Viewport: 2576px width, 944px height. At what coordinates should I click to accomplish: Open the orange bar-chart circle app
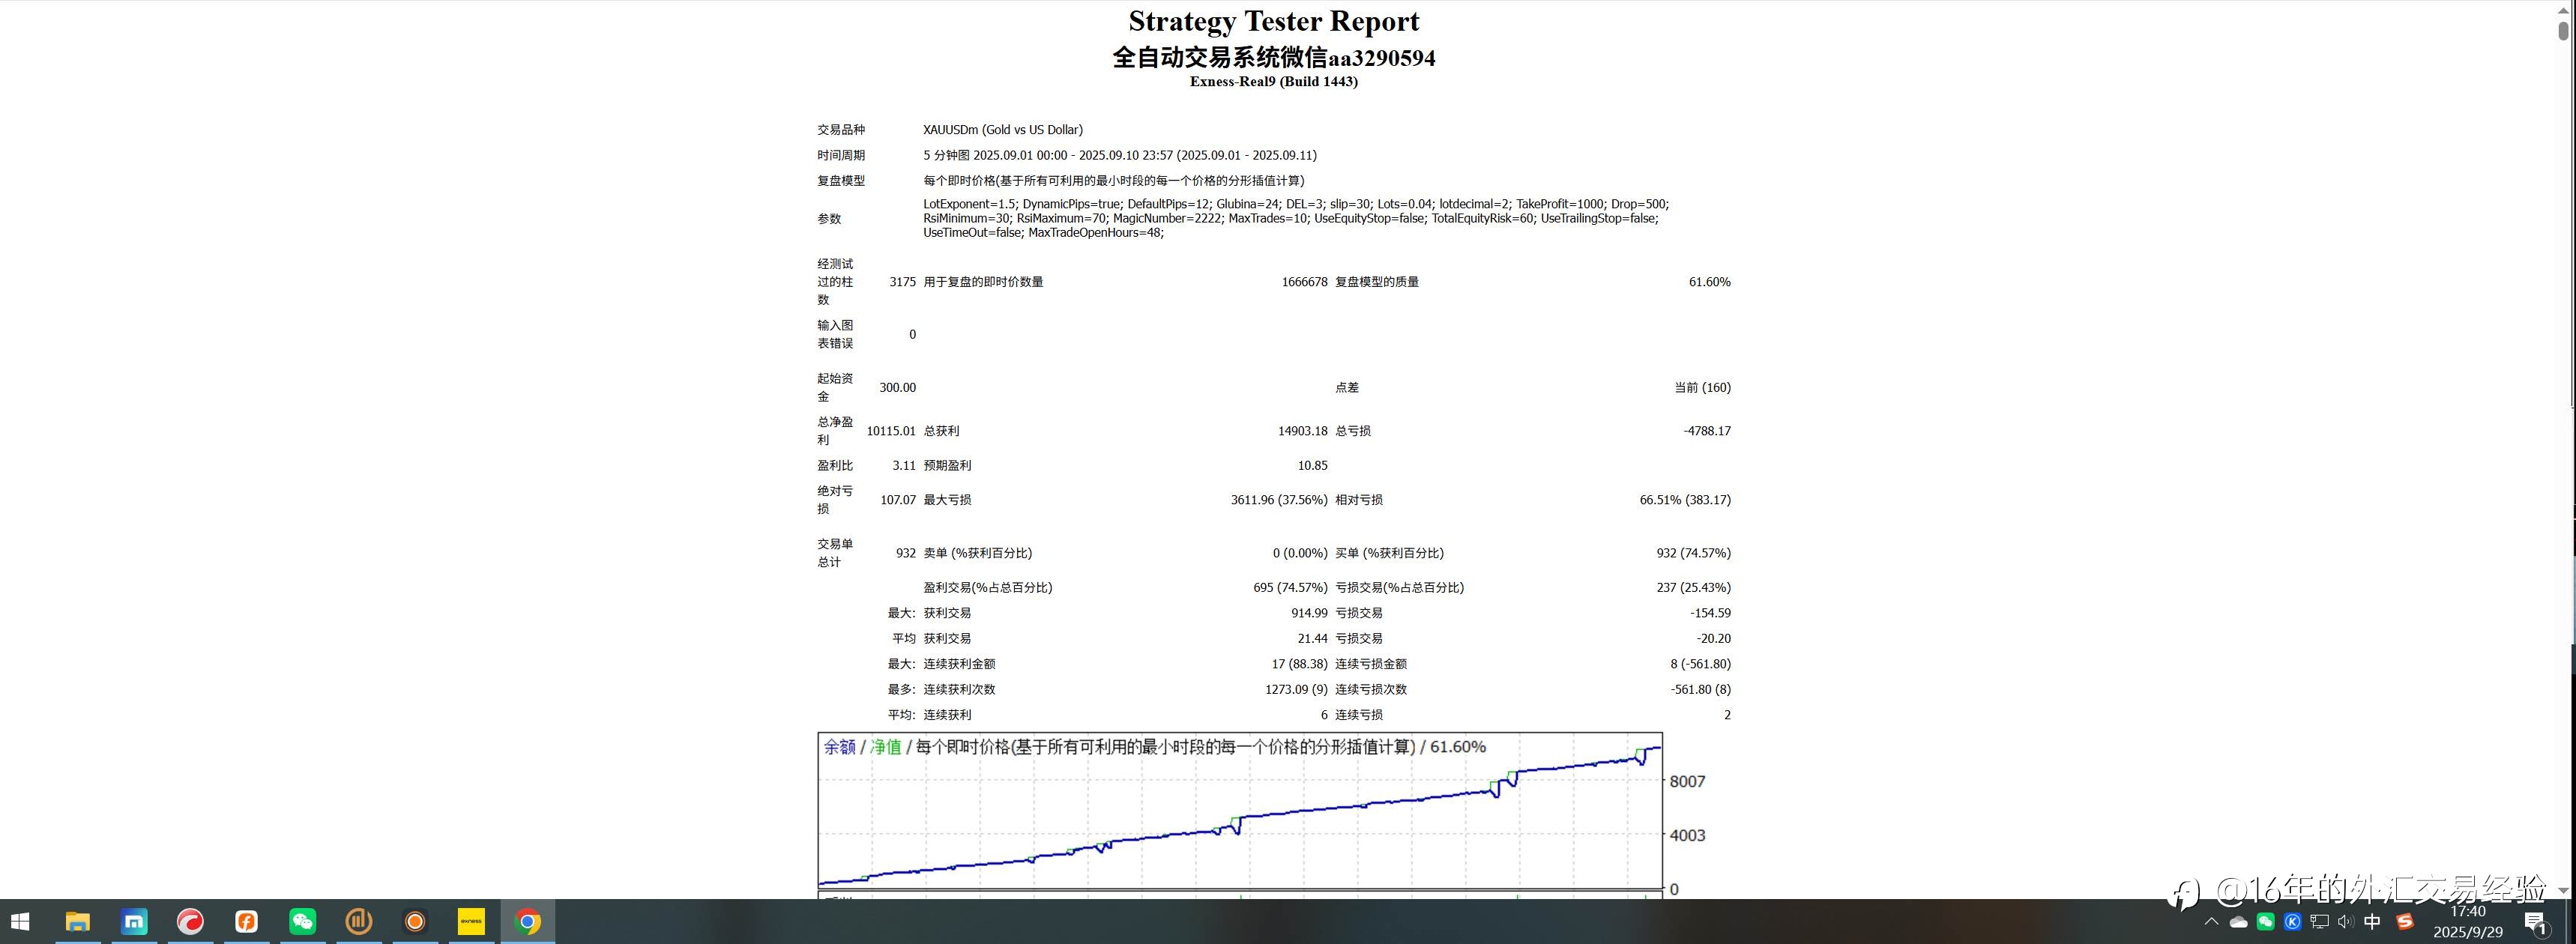358,921
